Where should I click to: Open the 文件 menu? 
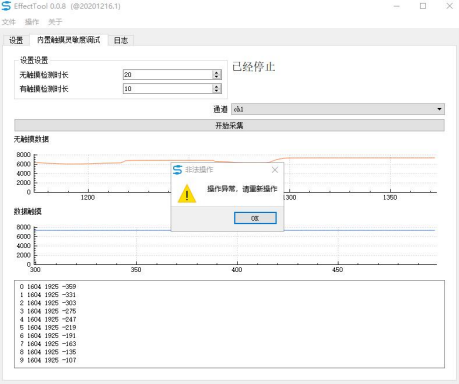[x=9, y=22]
